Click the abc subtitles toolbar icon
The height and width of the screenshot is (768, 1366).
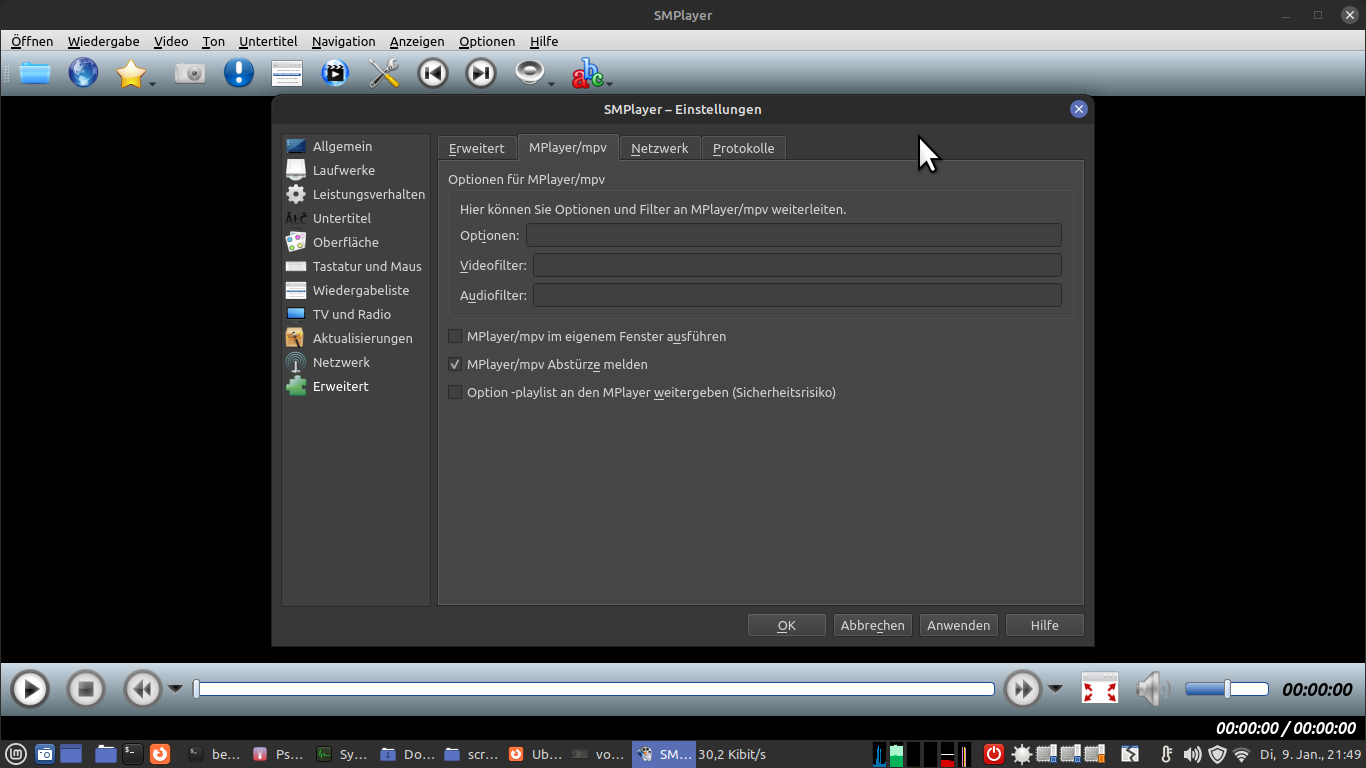point(587,72)
